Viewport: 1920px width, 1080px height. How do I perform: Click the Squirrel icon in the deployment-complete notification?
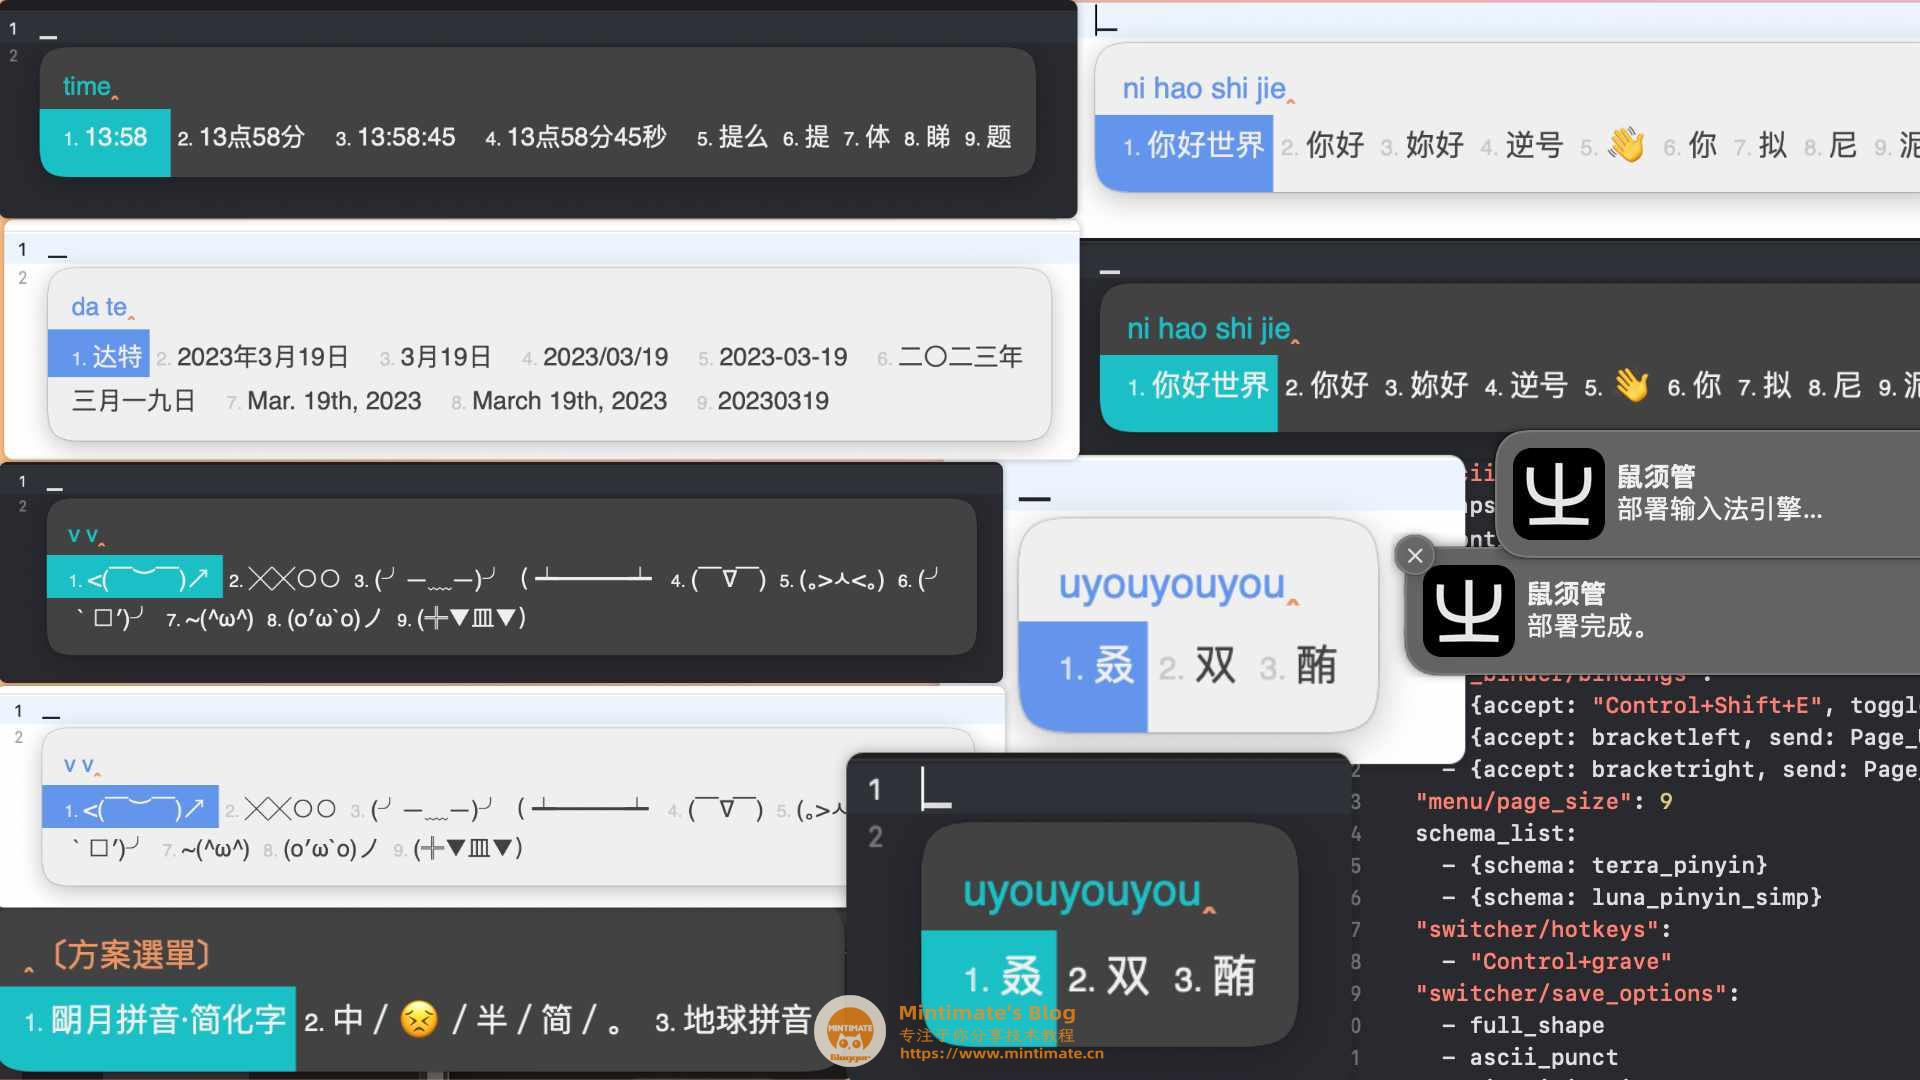point(1468,610)
